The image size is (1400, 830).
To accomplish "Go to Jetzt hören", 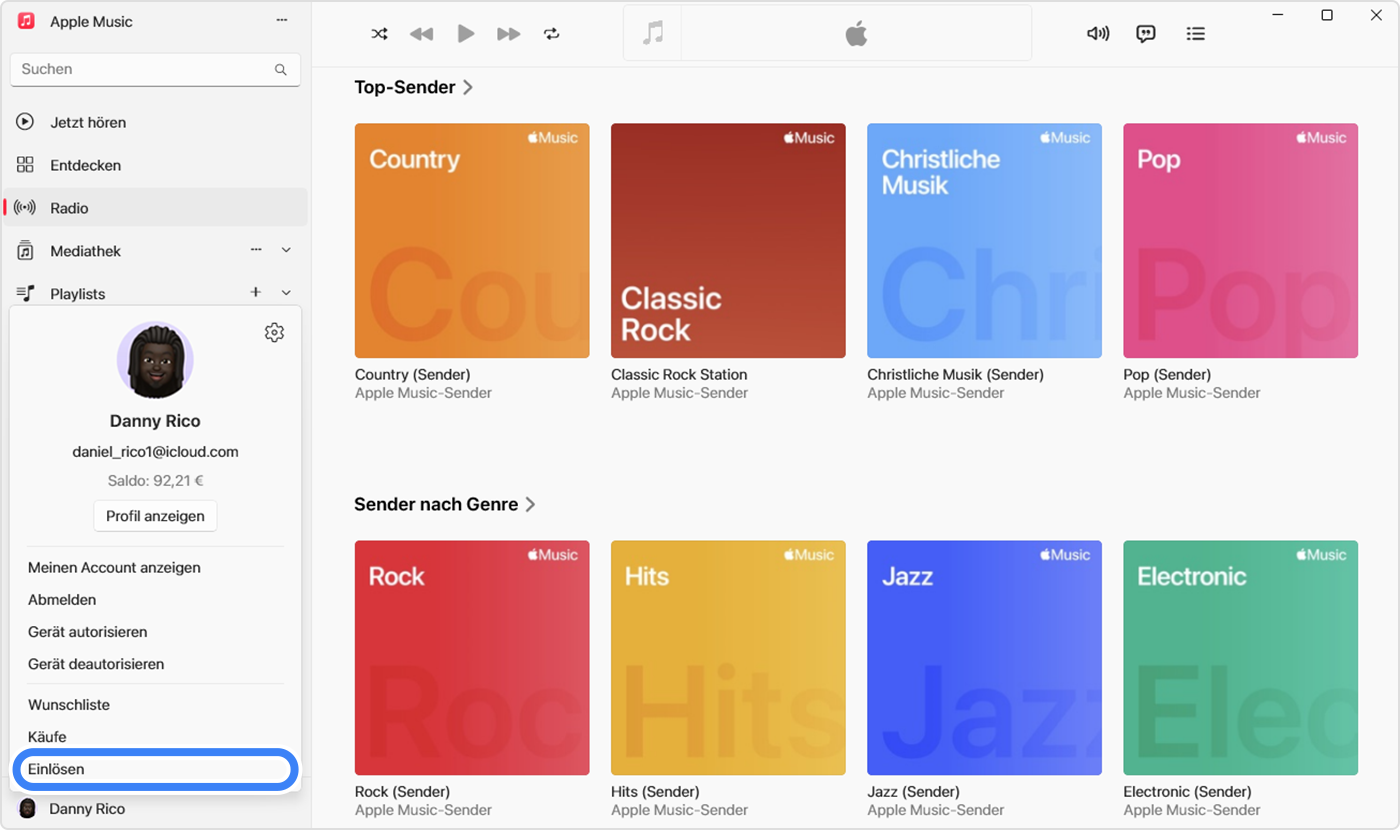I will pos(156,122).
